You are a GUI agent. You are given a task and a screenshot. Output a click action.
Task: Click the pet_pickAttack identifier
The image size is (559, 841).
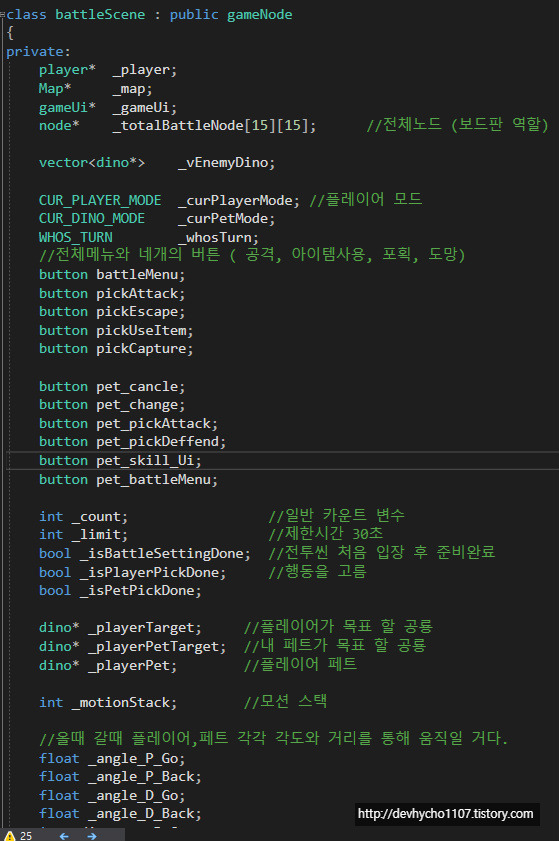tap(157, 424)
